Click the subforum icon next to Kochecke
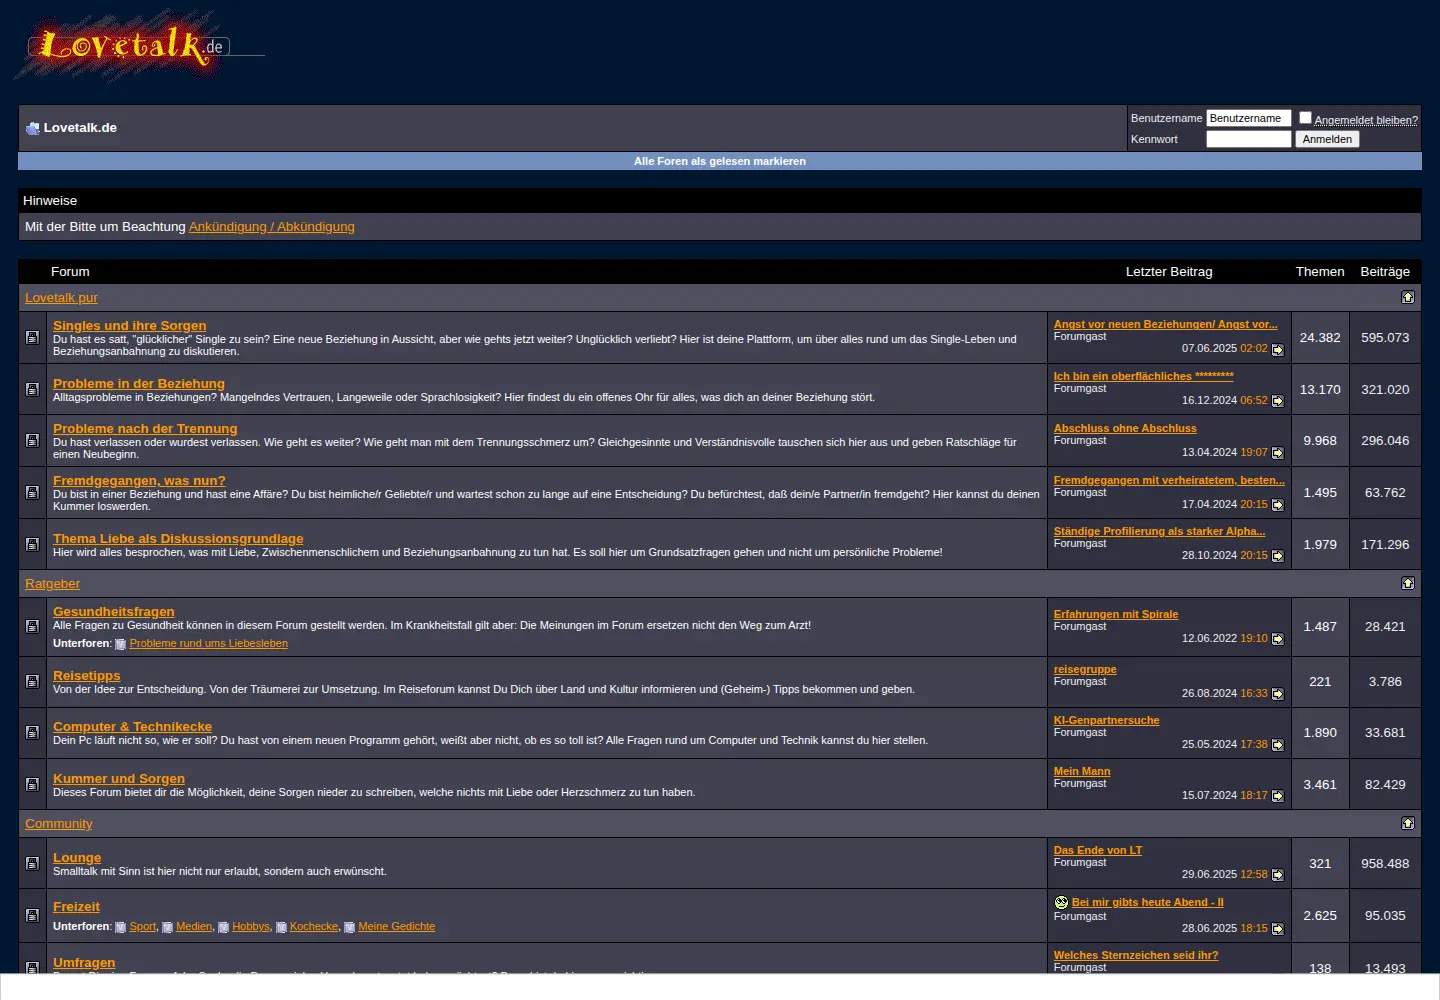This screenshot has height=1000, width=1440. [x=281, y=927]
